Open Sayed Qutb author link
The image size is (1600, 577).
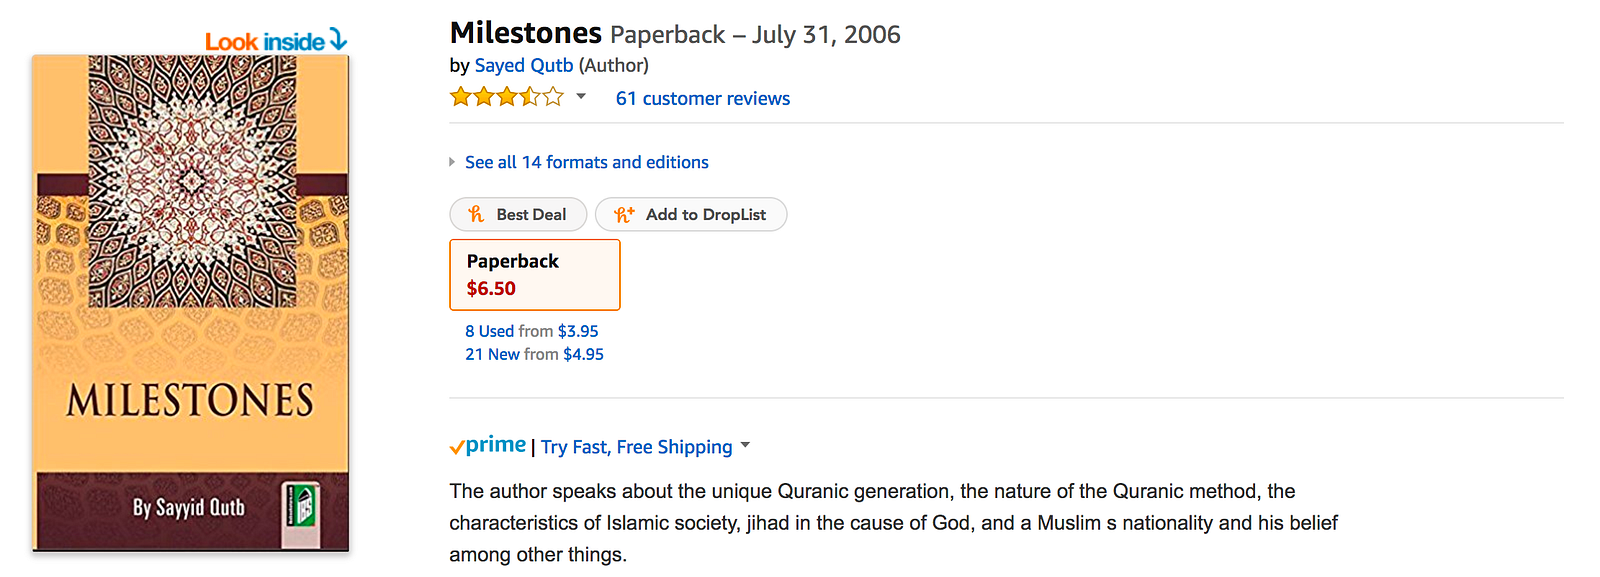pos(523,65)
